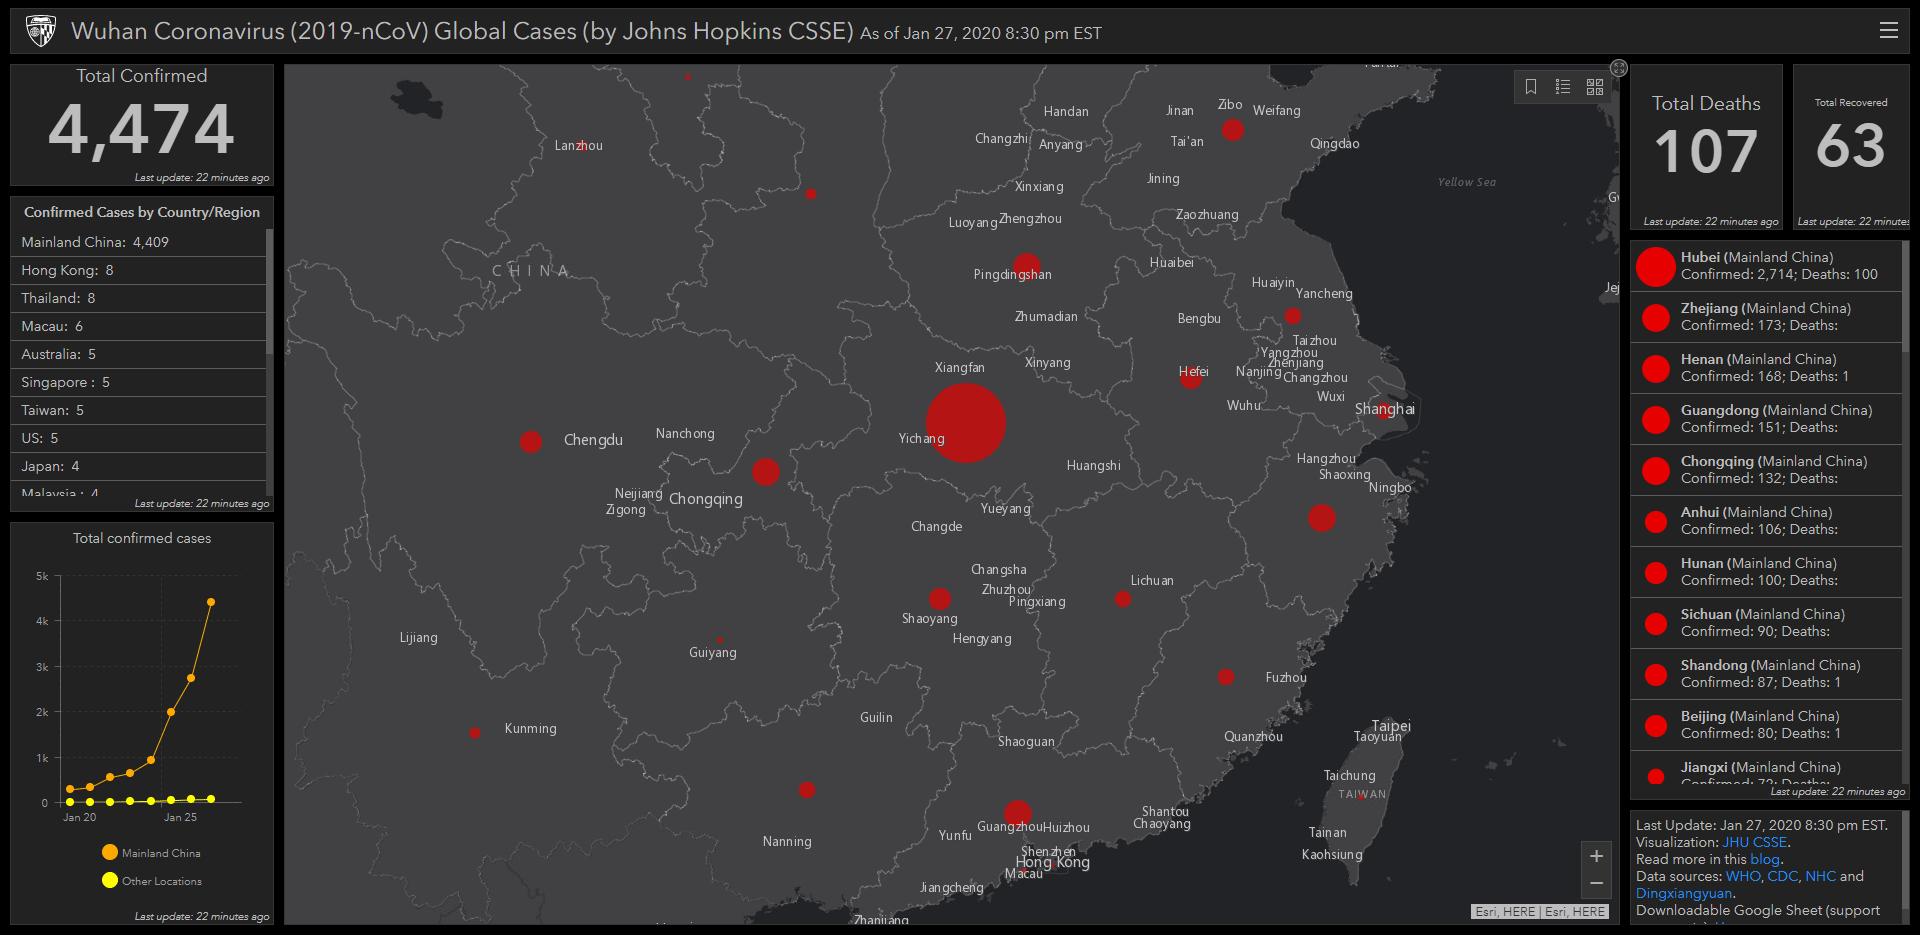This screenshot has height=935, width=1920.
Task: Select Sichuan province entry in list
Action: coord(1766,623)
